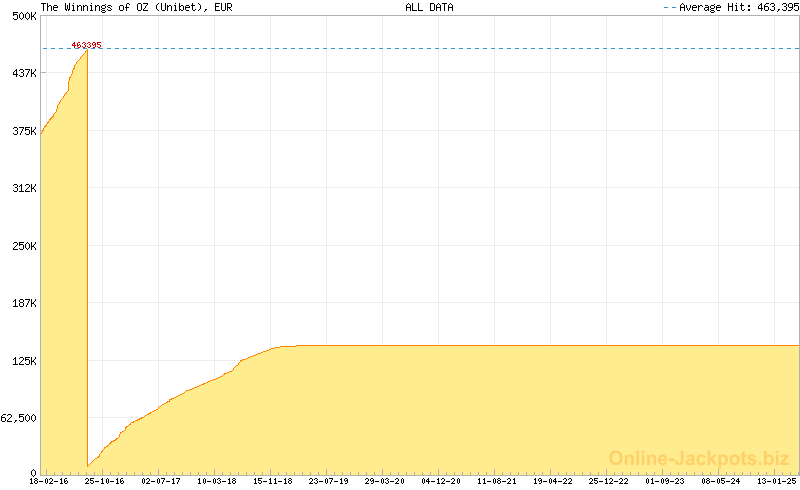Click the 437K y-axis value label
This screenshot has height=490, width=800.
point(24,73)
